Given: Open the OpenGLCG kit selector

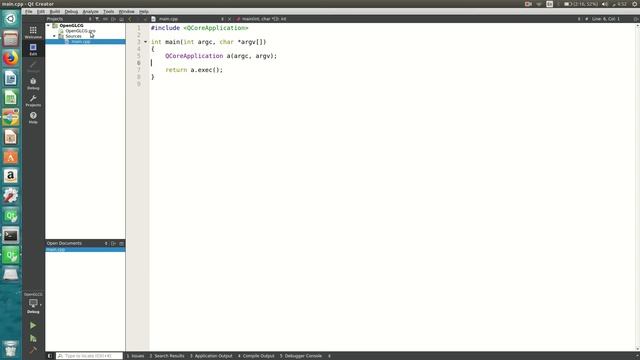Looking at the screenshot, I should coord(33,304).
